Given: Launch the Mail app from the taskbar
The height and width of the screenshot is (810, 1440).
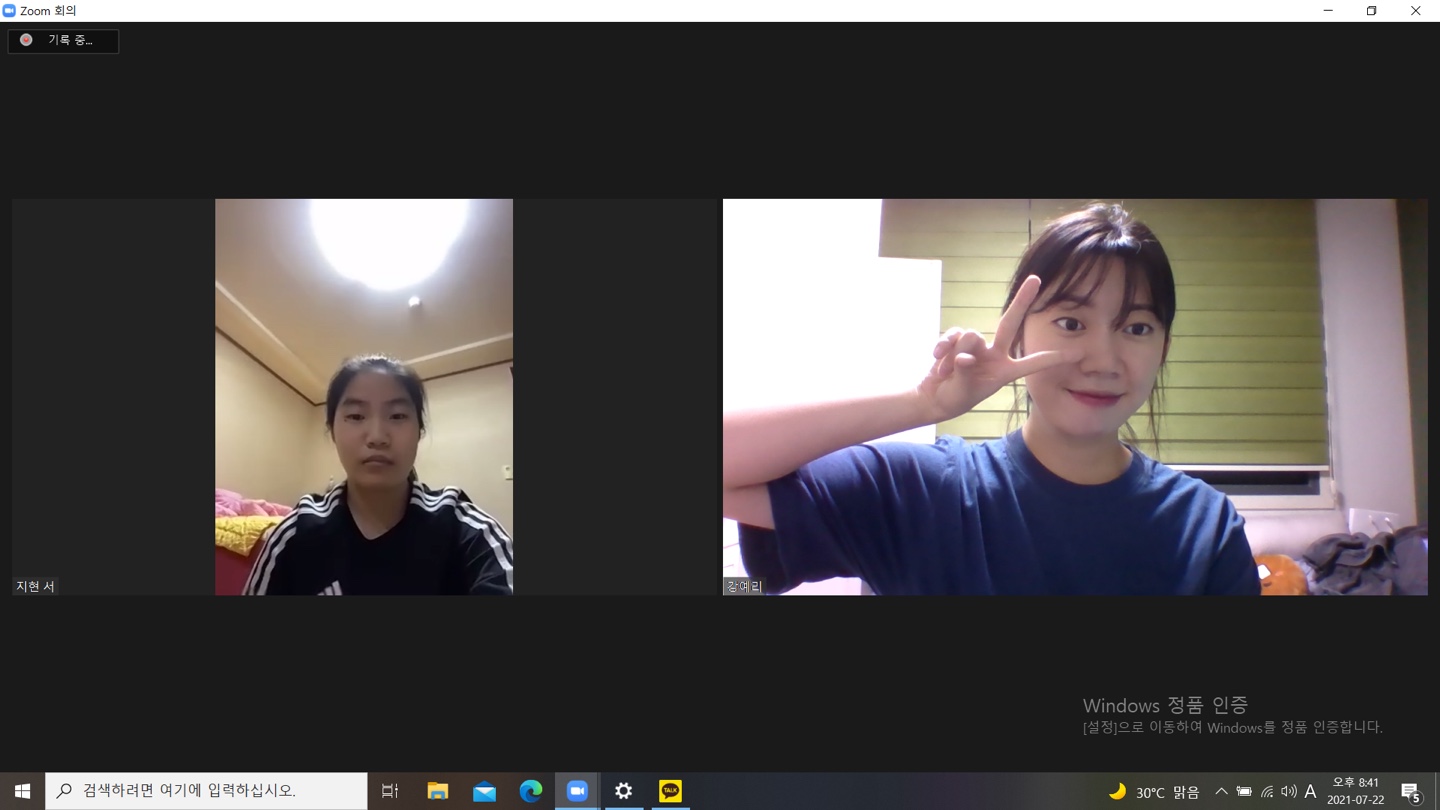Looking at the screenshot, I should (x=484, y=791).
